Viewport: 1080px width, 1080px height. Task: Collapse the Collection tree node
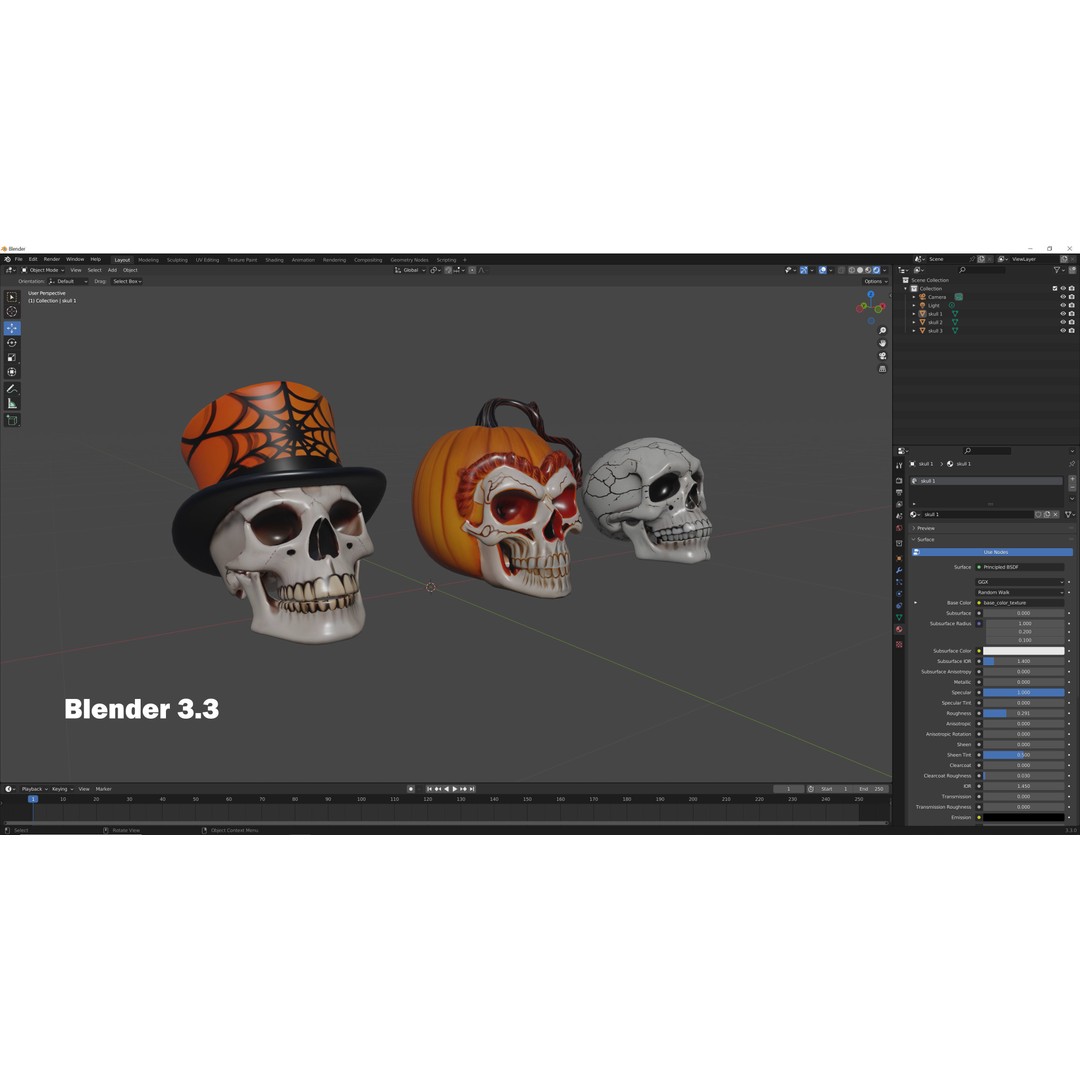905,289
